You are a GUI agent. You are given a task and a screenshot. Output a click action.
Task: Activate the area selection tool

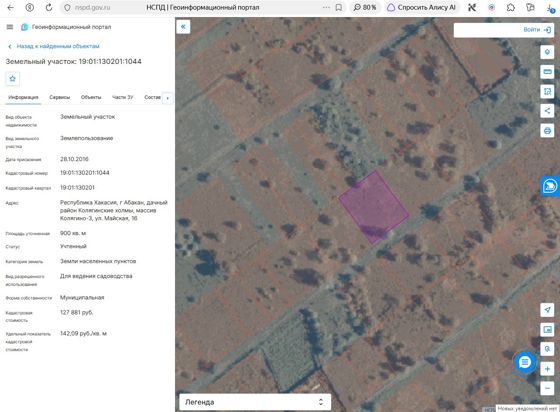pyautogui.click(x=547, y=91)
